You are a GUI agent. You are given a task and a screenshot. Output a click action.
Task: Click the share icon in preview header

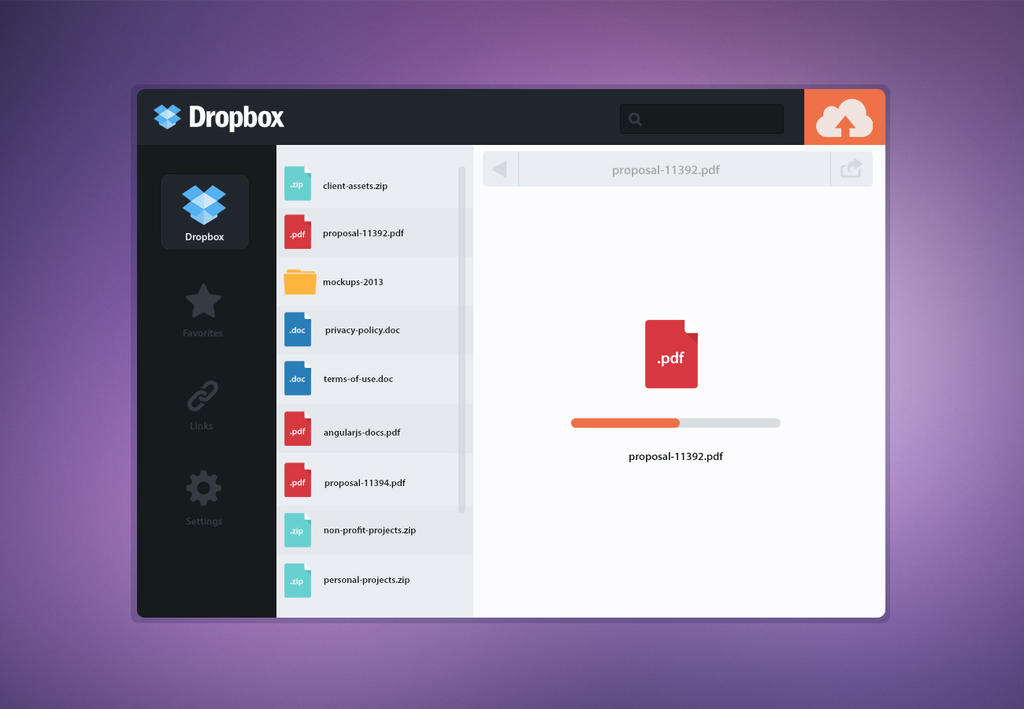(x=851, y=169)
